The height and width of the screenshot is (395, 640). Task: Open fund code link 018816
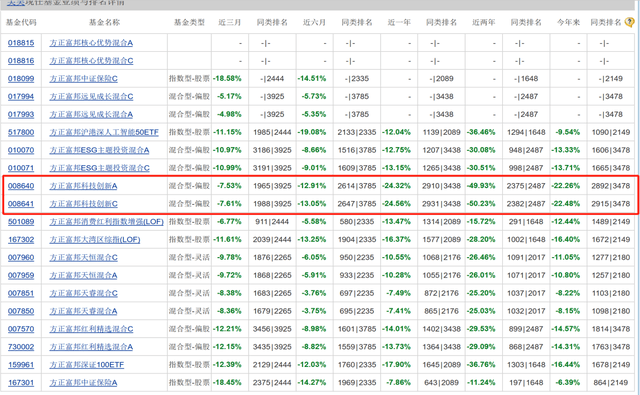pos(21,61)
